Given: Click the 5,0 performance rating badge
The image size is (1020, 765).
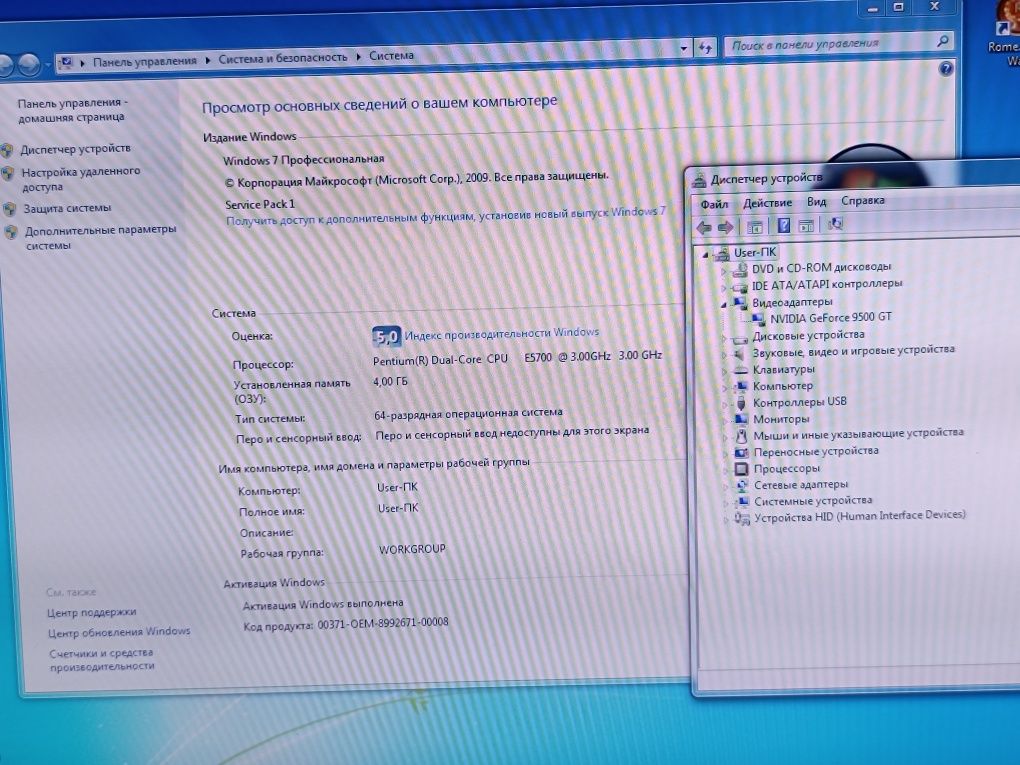Looking at the screenshot, I should point(386,337).
